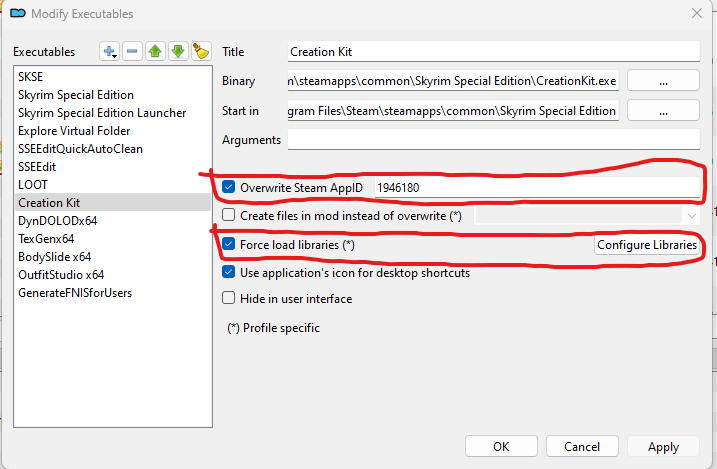Close the Modify Executables dialog
Image resolution: width=717 pixels, height=469 pixels.
click(696, 14)
